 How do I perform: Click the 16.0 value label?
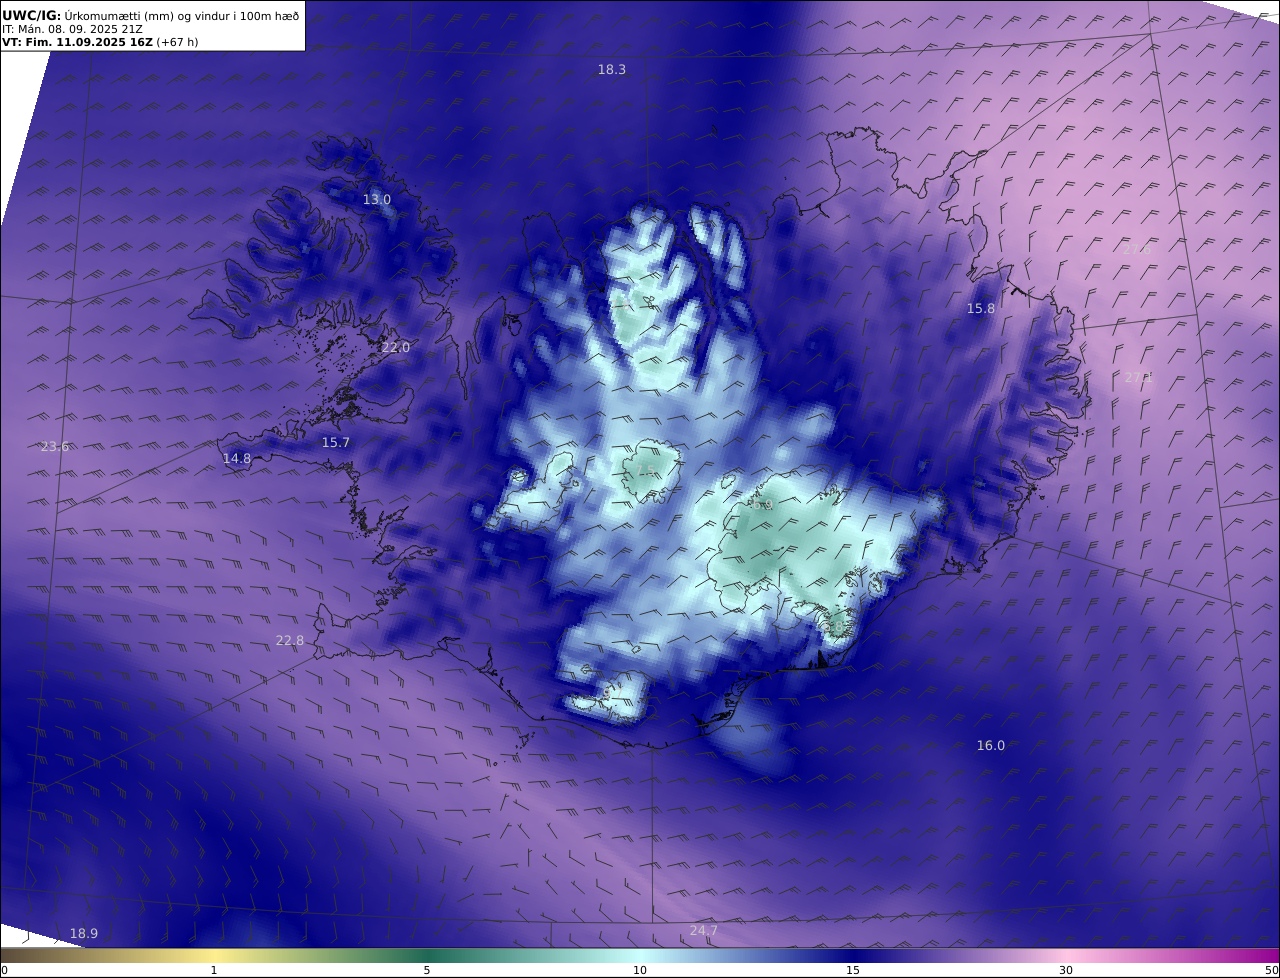(x=991, y=745)
